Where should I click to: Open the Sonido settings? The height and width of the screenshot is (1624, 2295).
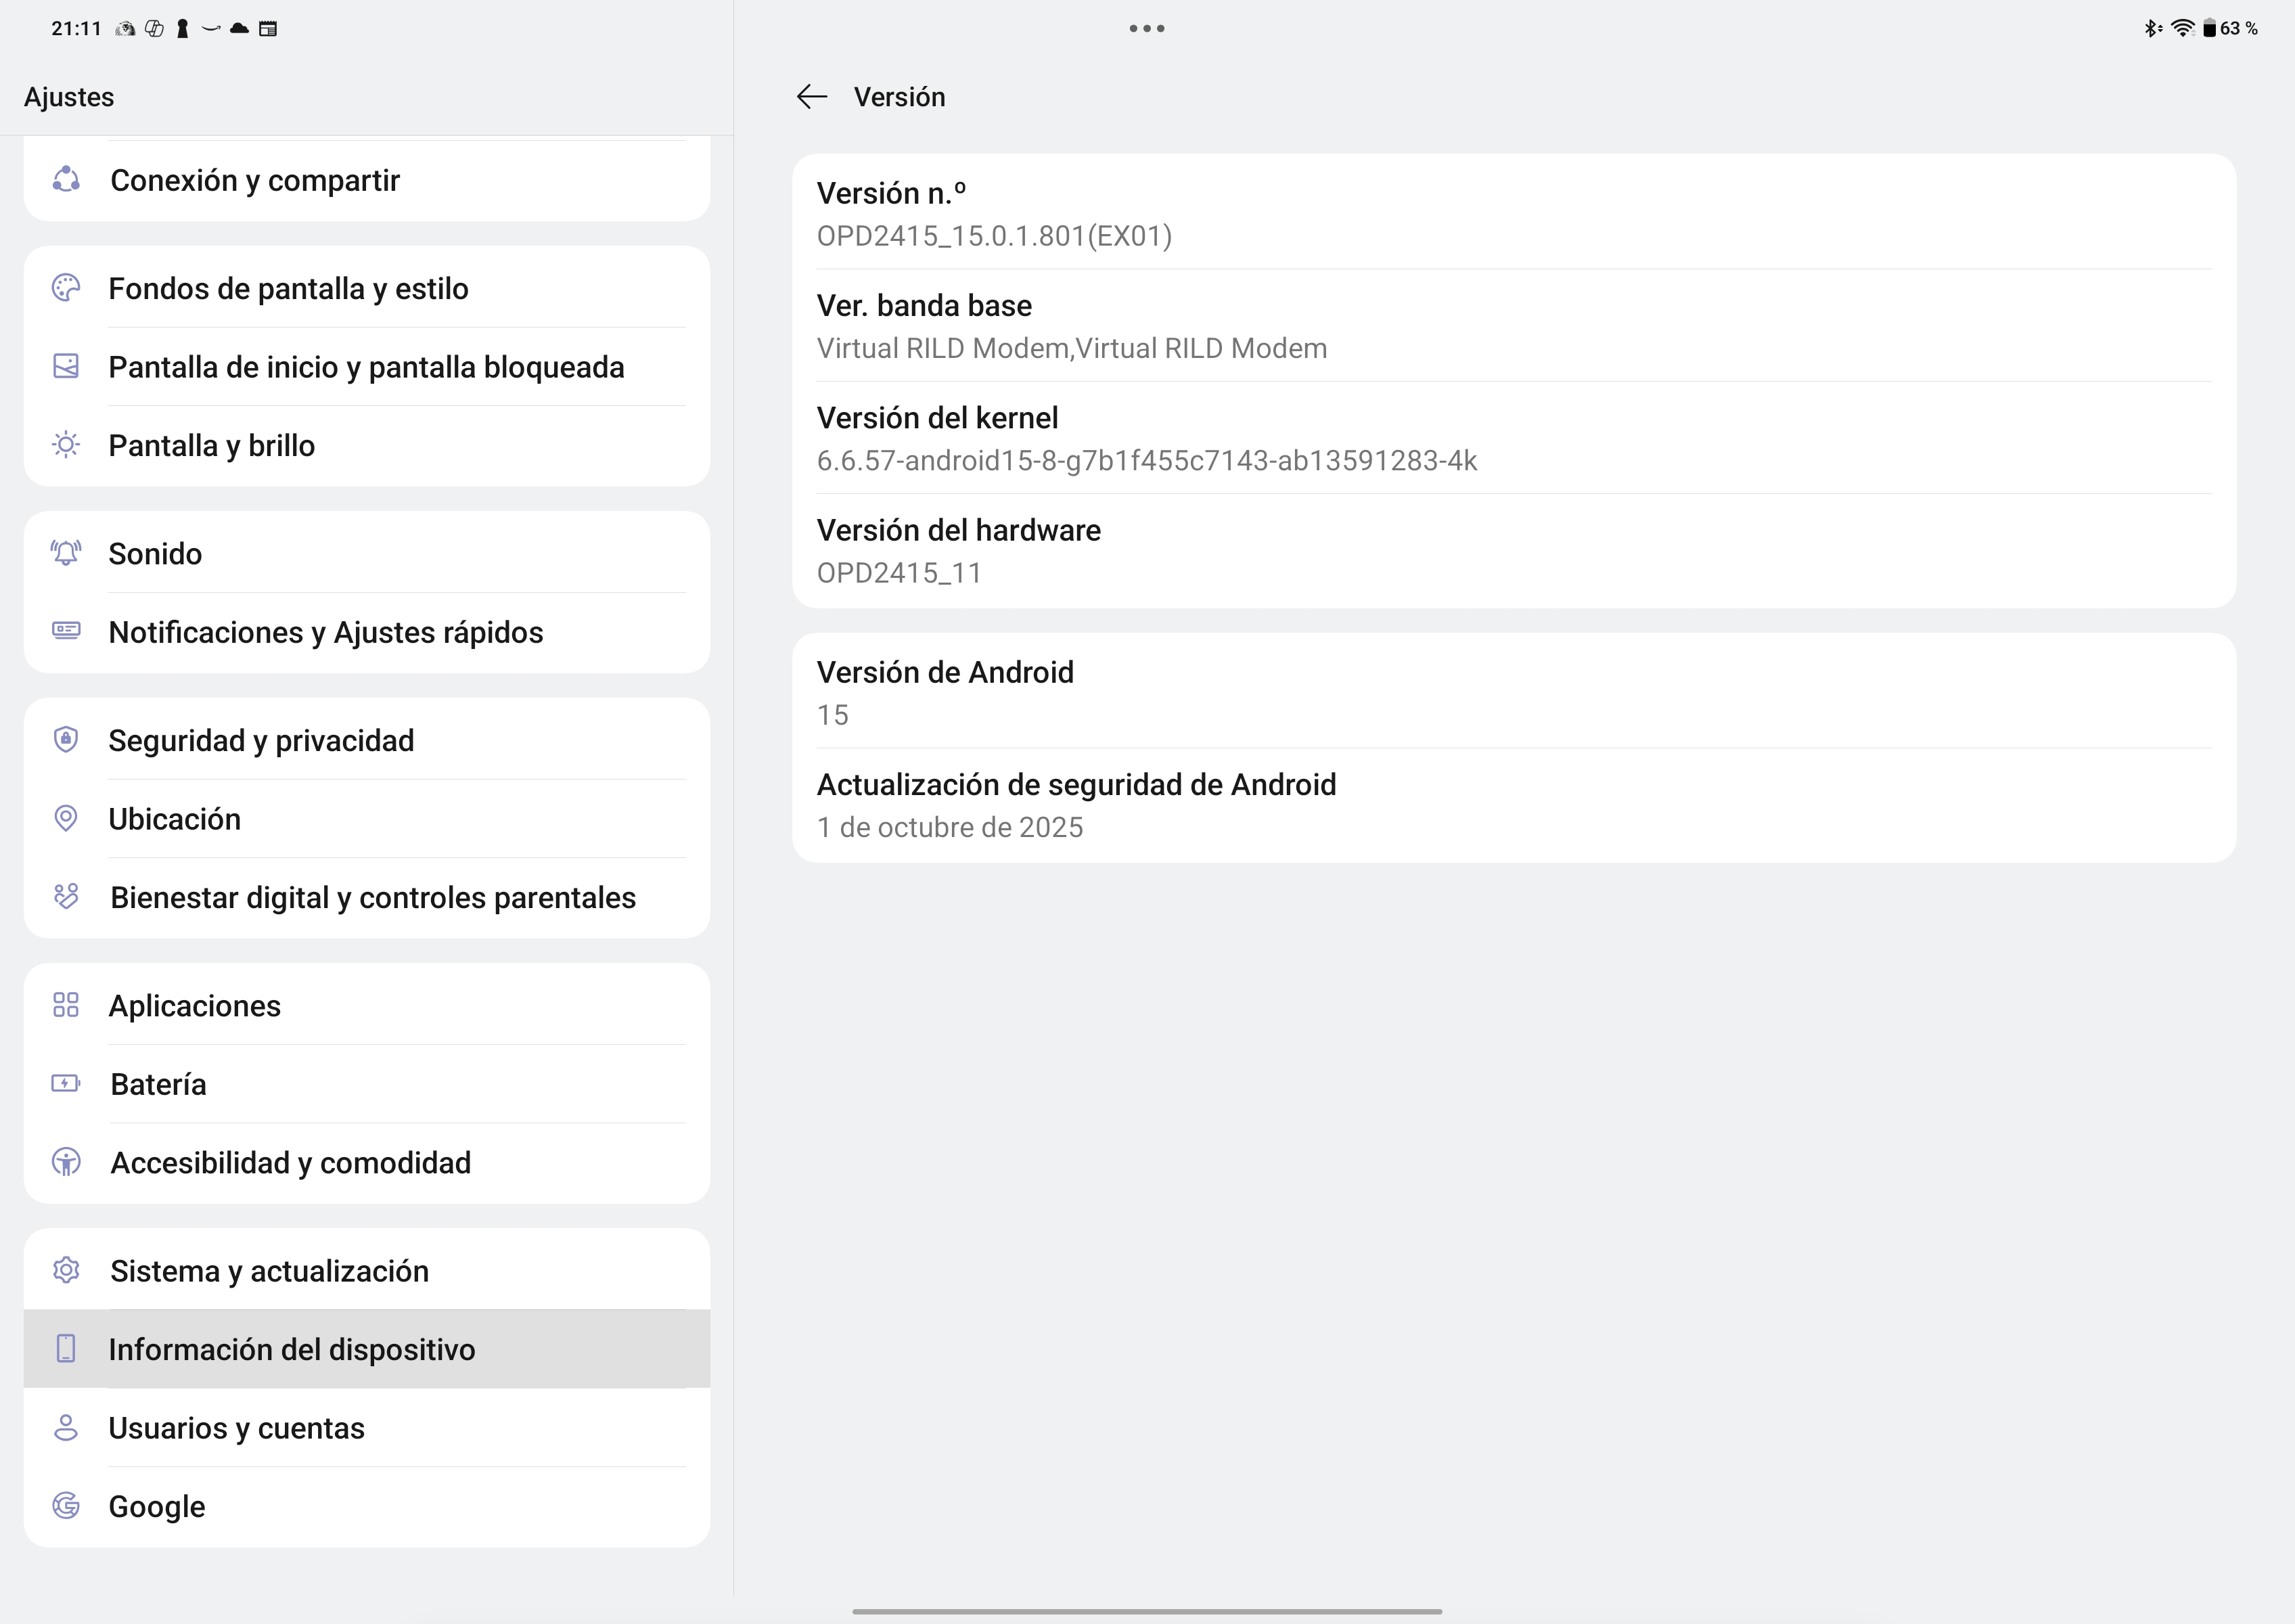click(x=367, y=553)
